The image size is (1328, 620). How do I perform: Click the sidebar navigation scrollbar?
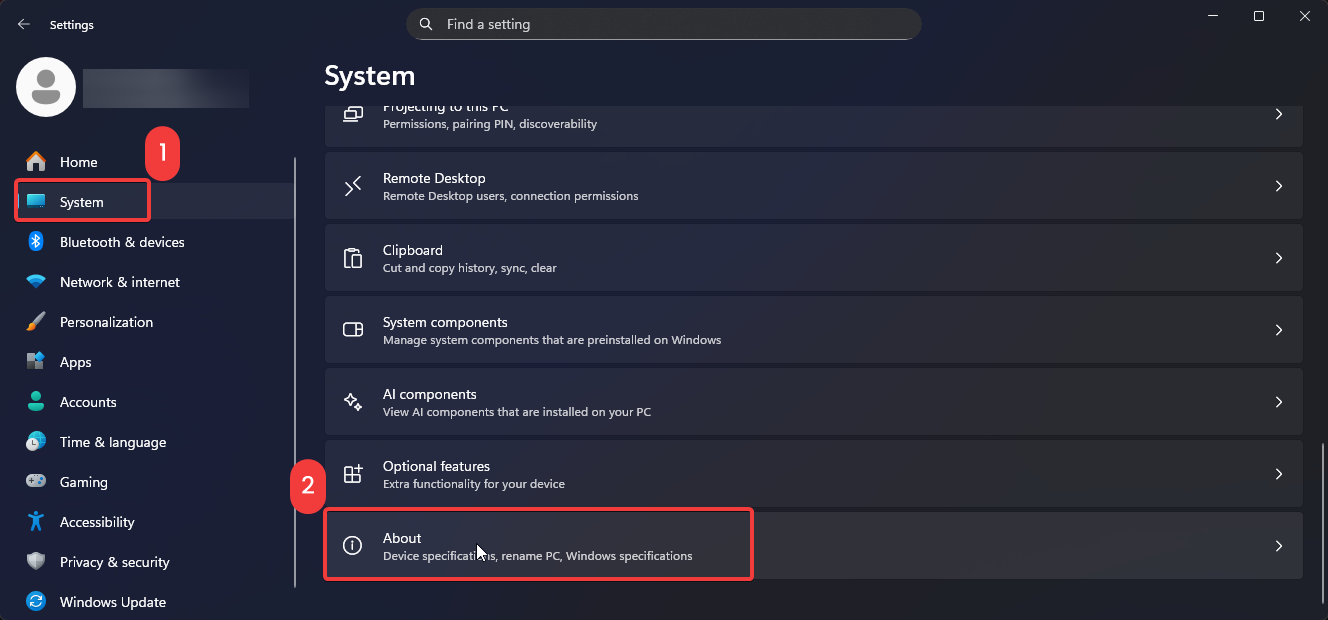coord(296,372)
